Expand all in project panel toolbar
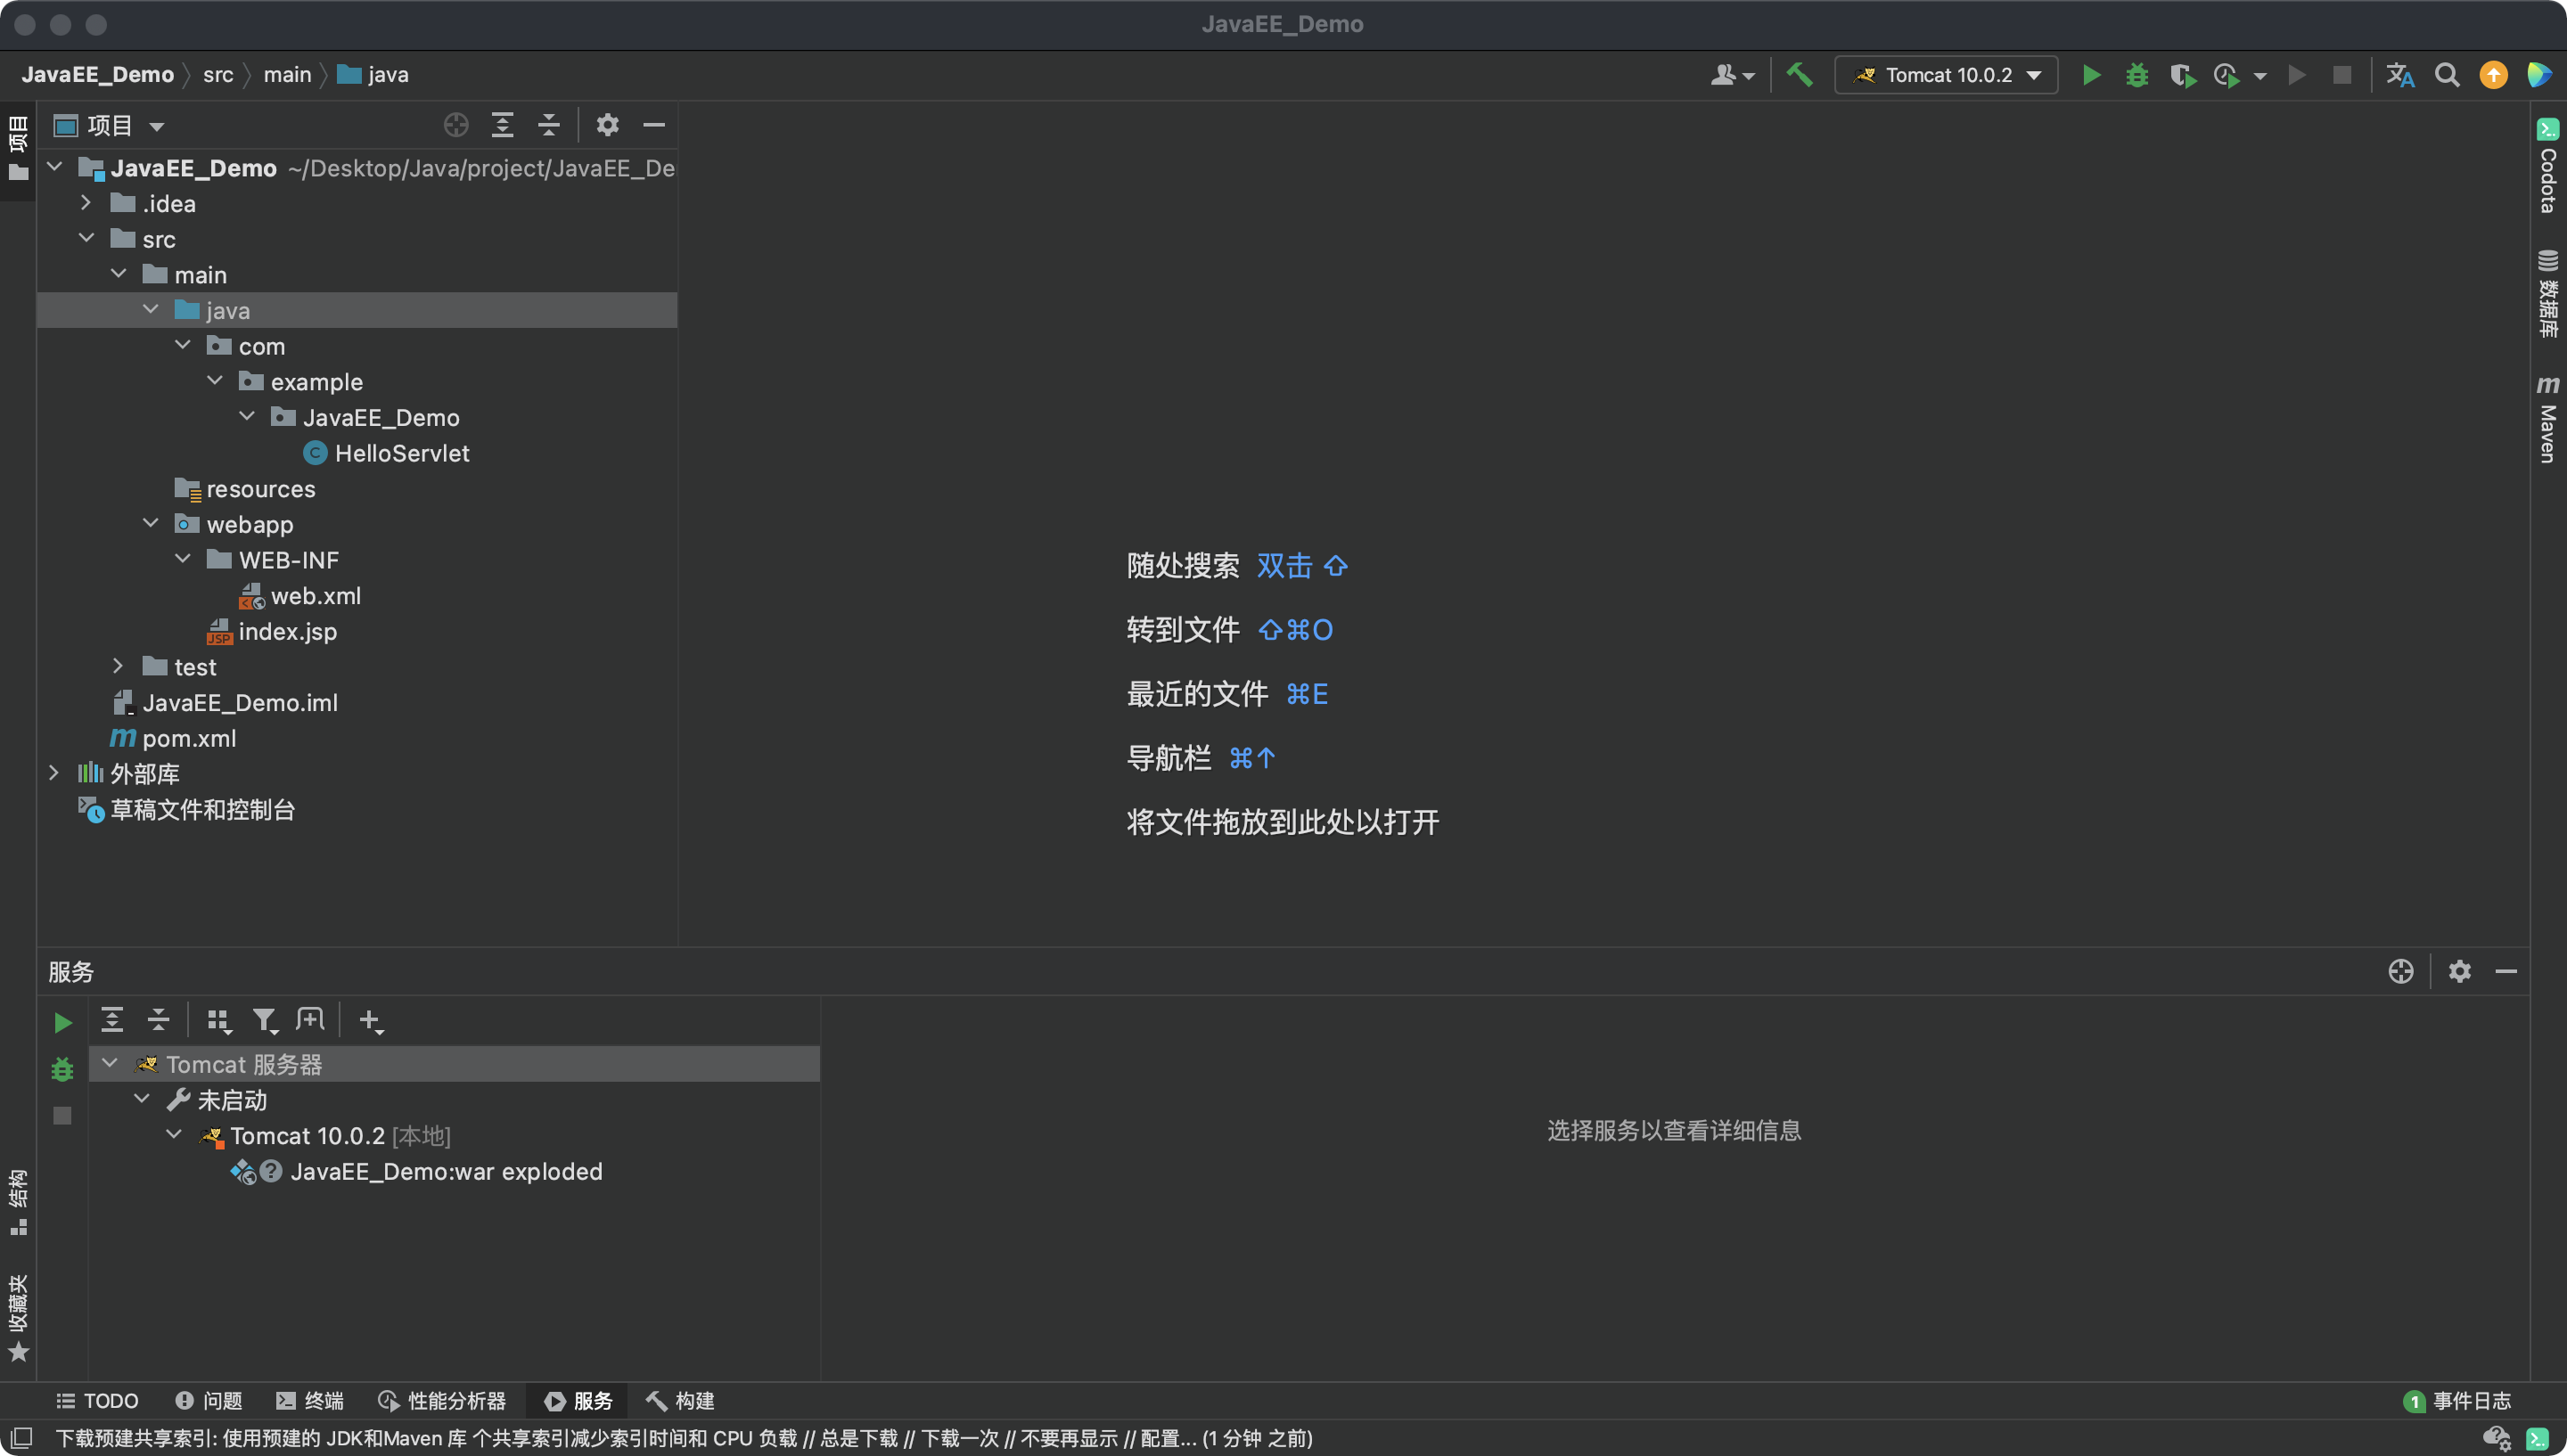Image resolution: width=2567 pixels, height=1456 pixels. click(x=502, y=125)
